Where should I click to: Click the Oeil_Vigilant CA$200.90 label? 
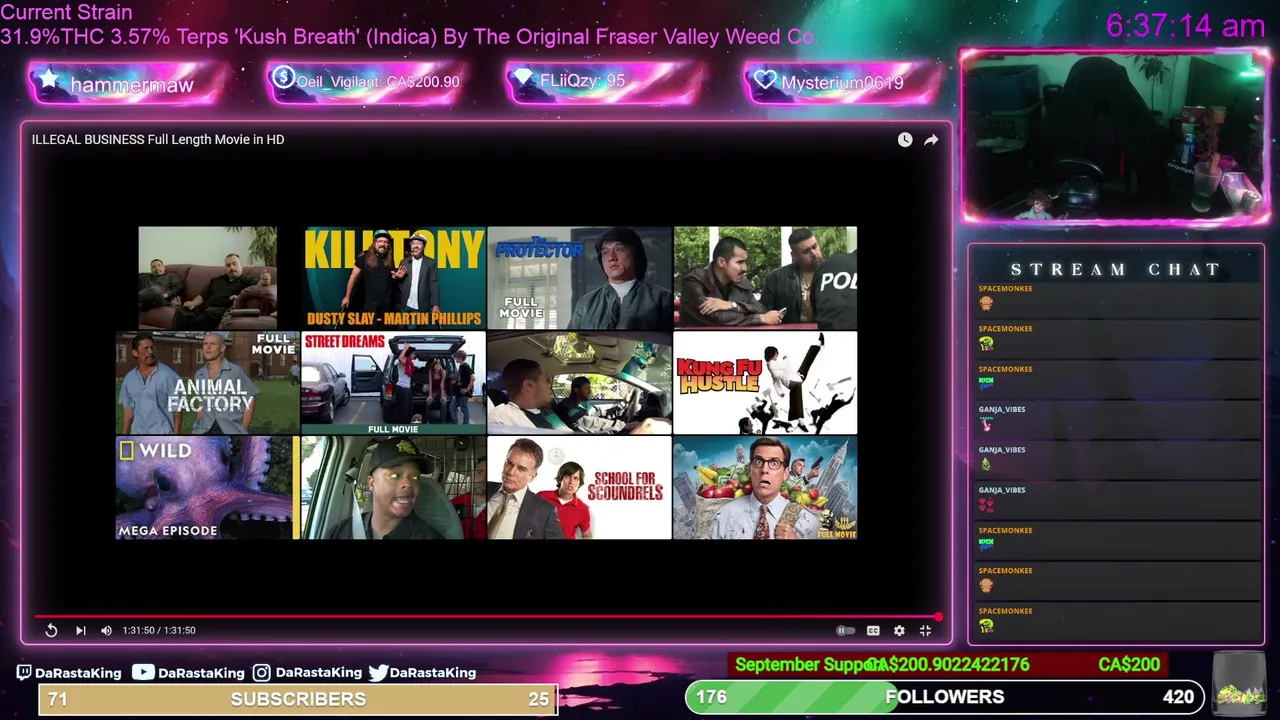tap(378, 82)
